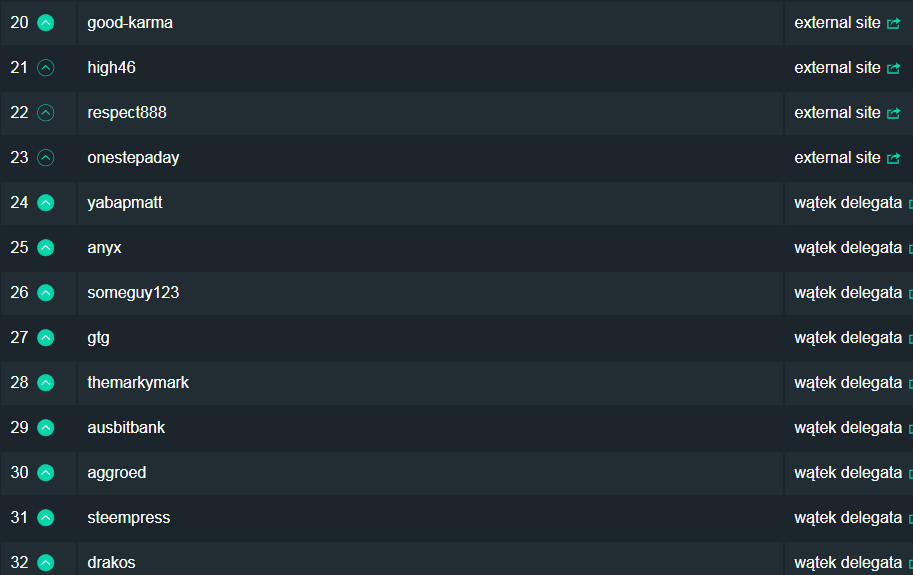Remove vote from yabapmatt

coord(45,203)
